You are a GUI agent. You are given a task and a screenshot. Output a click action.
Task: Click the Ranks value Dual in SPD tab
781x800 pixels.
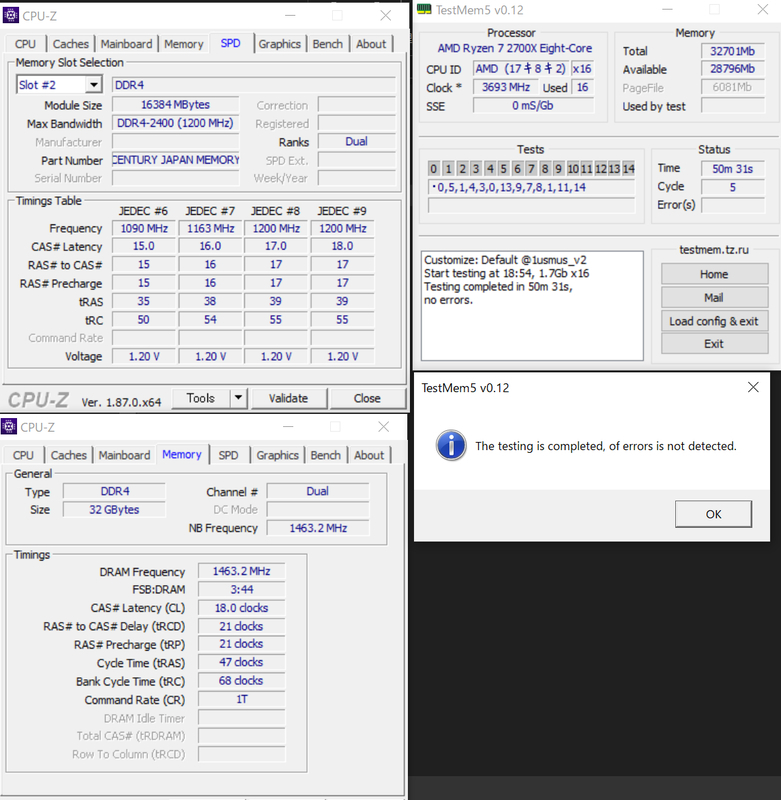click(357, 141)
